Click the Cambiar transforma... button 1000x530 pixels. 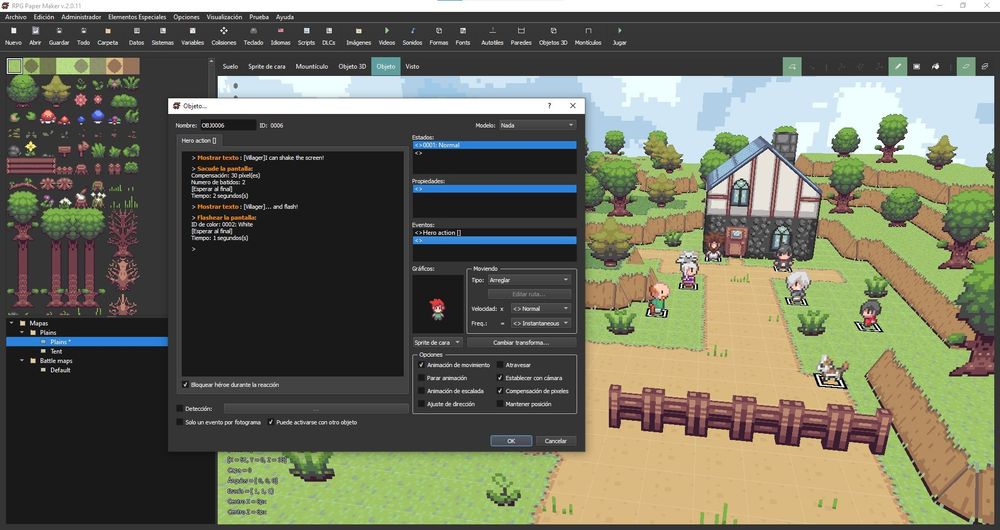coord(521,342)
